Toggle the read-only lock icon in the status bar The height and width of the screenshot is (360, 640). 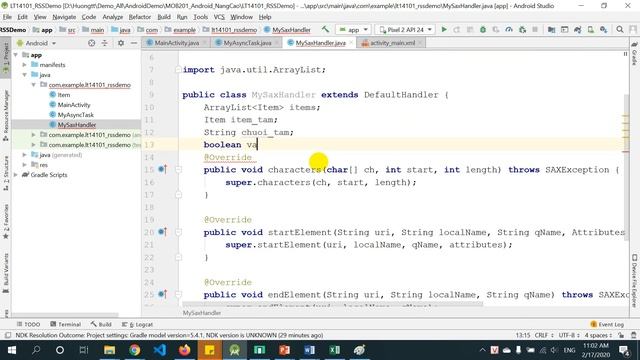(x=621, y=335)
